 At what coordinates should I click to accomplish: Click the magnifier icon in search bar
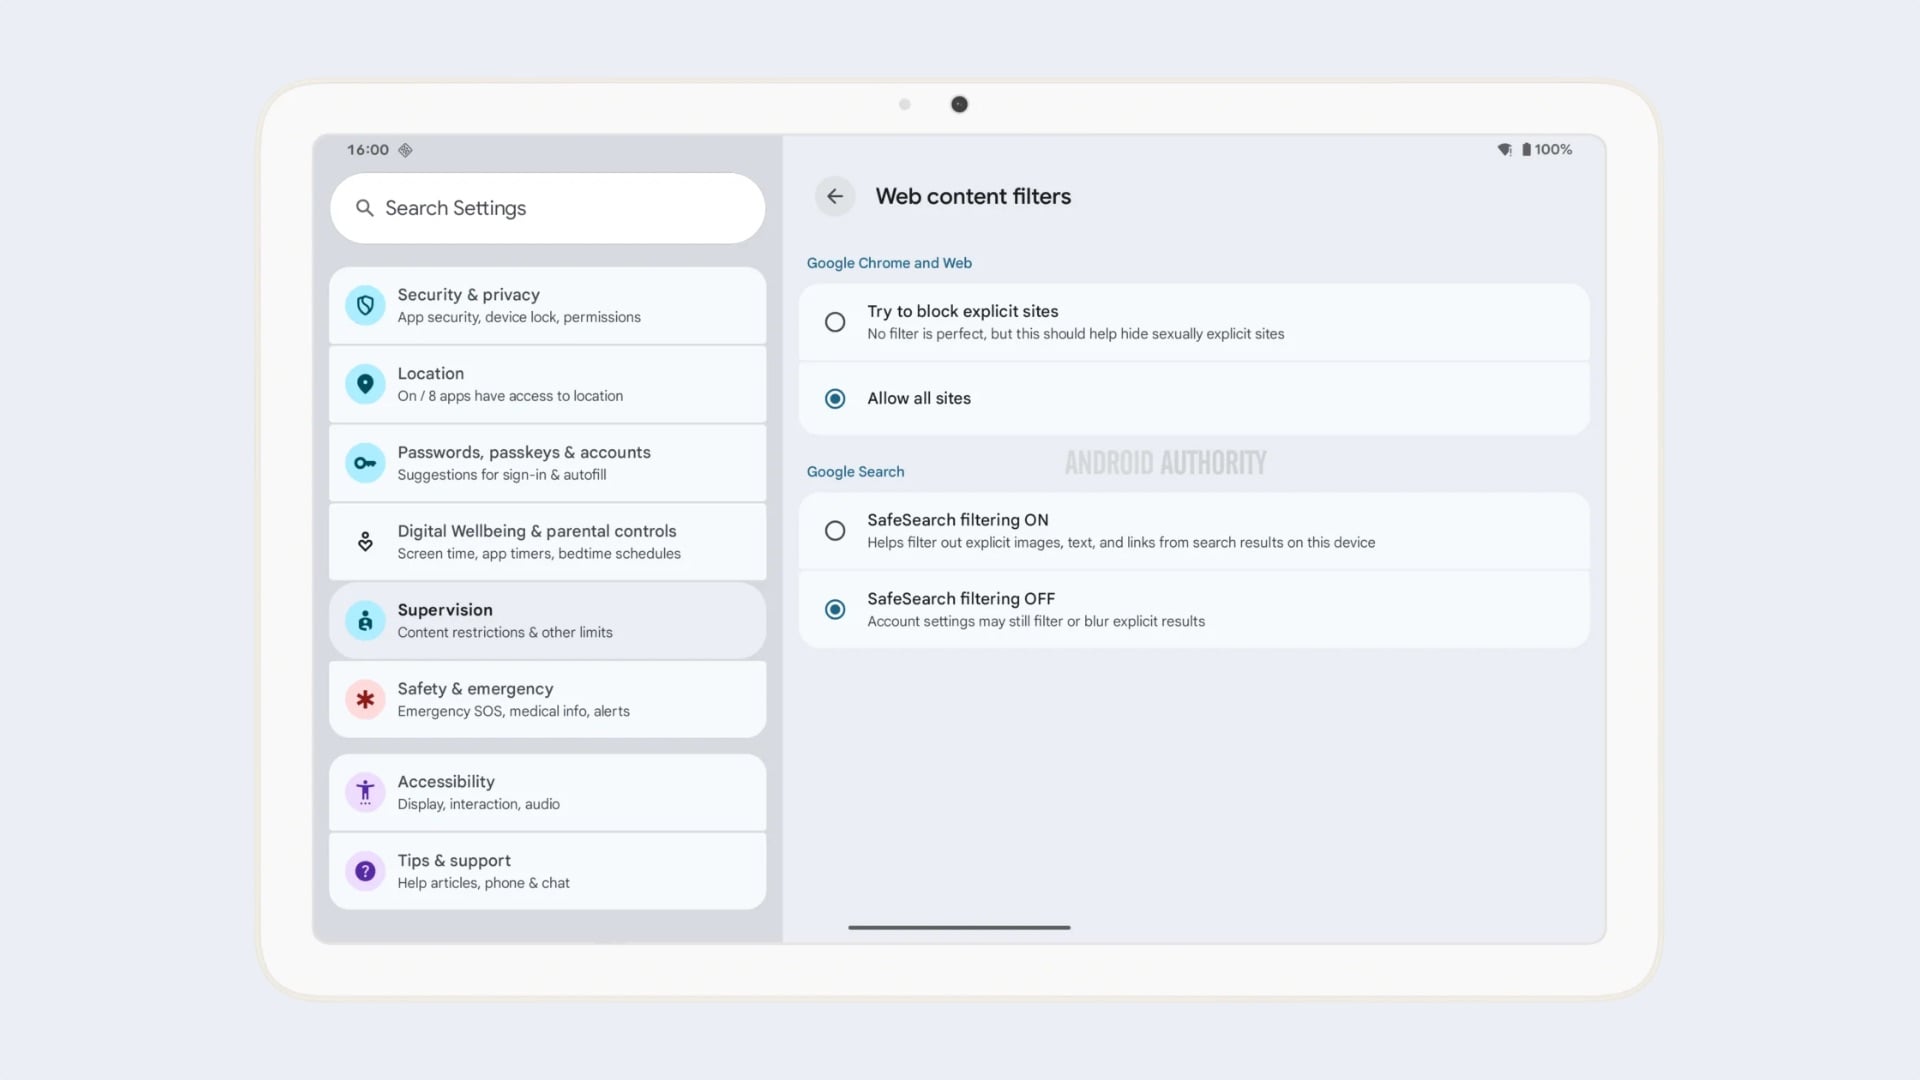(x=365, y=208)
